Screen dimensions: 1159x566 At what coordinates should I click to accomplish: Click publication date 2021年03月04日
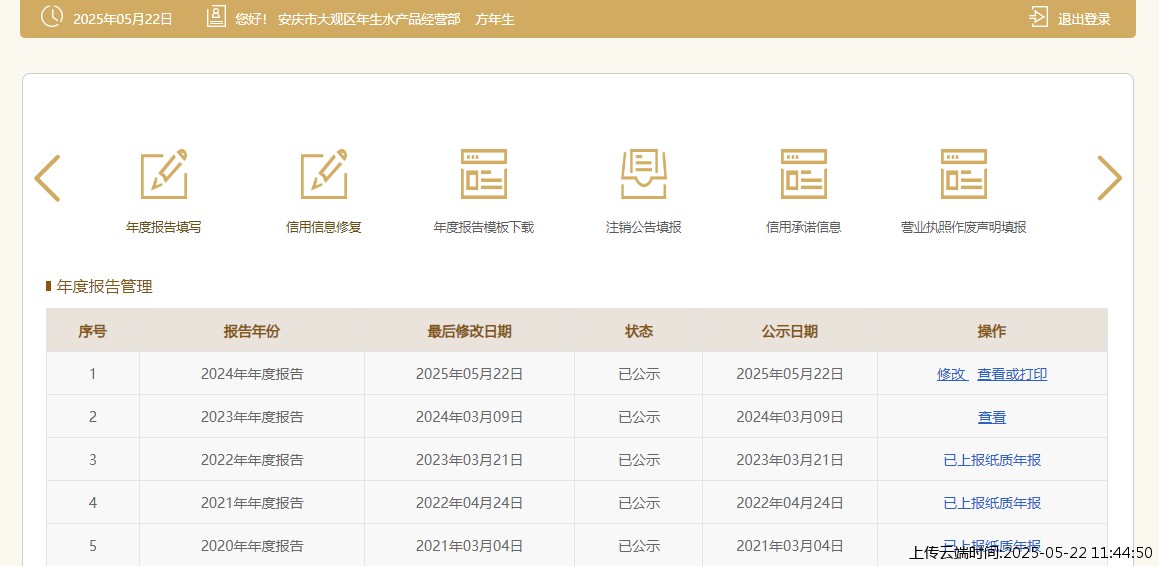789,545
